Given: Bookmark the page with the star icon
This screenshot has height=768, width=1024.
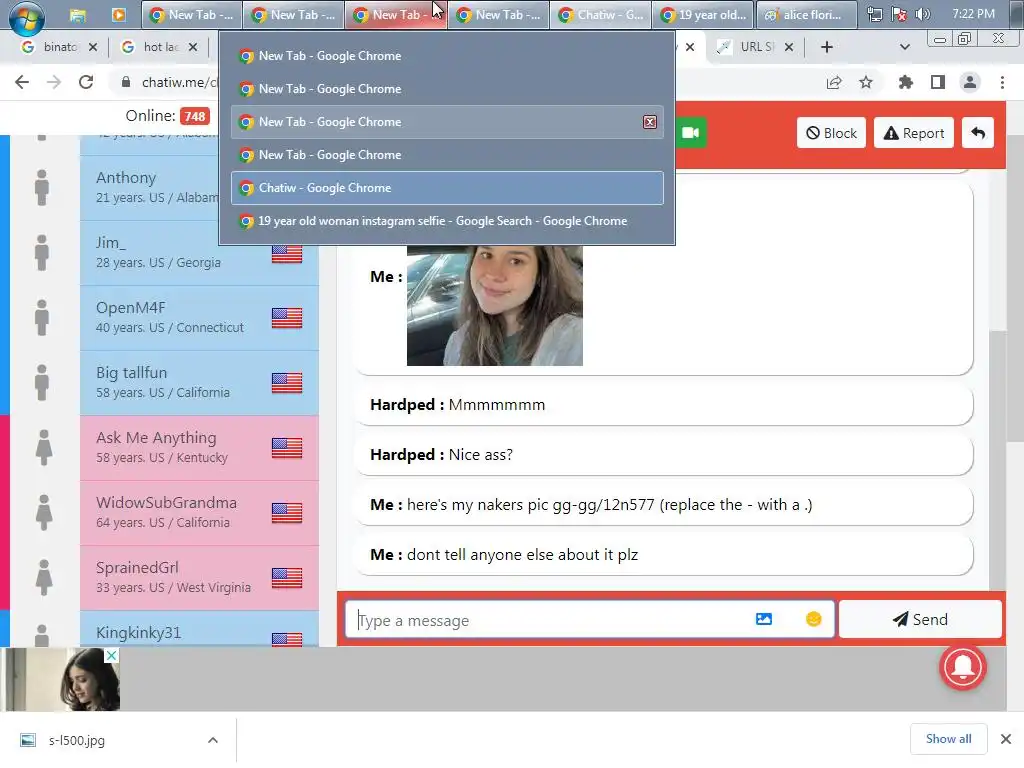Looking at the screenshot, I should tap(865, 82).
